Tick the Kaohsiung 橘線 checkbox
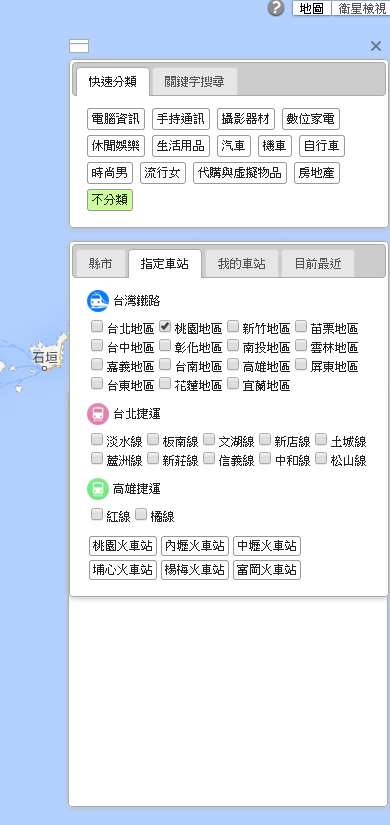Screen dimensions: 390x825 point(141,515)
